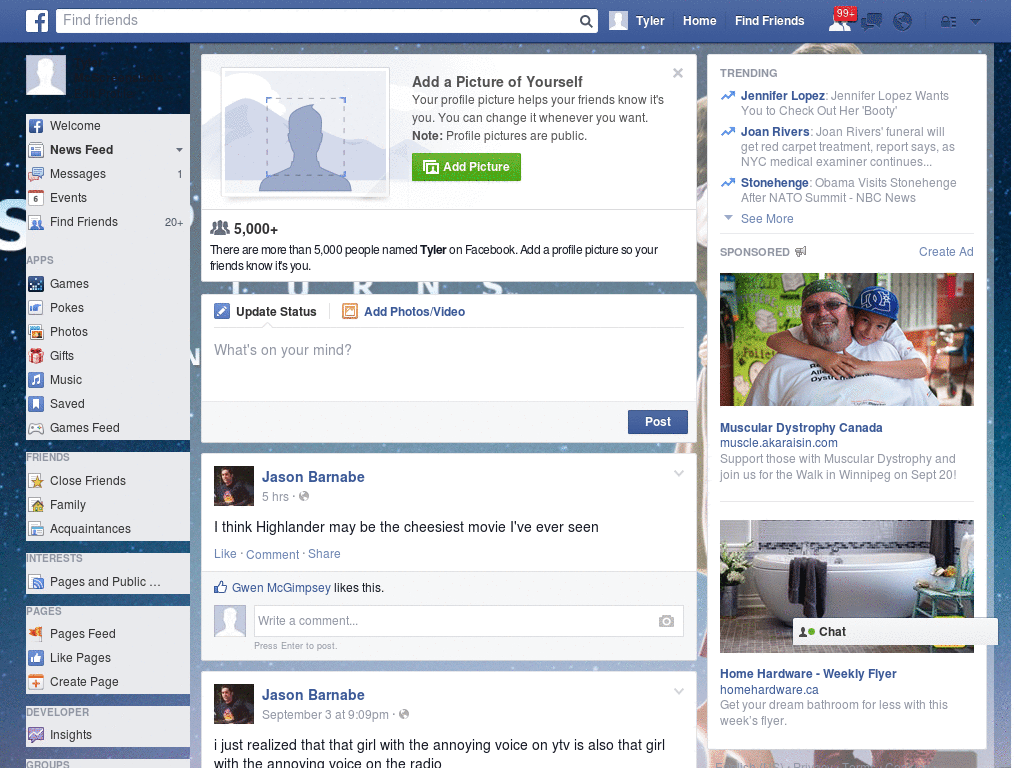Open Gwen McGimpsey's profile link
The width and height of the screenshot is (1024, 768).
point(281,588)
